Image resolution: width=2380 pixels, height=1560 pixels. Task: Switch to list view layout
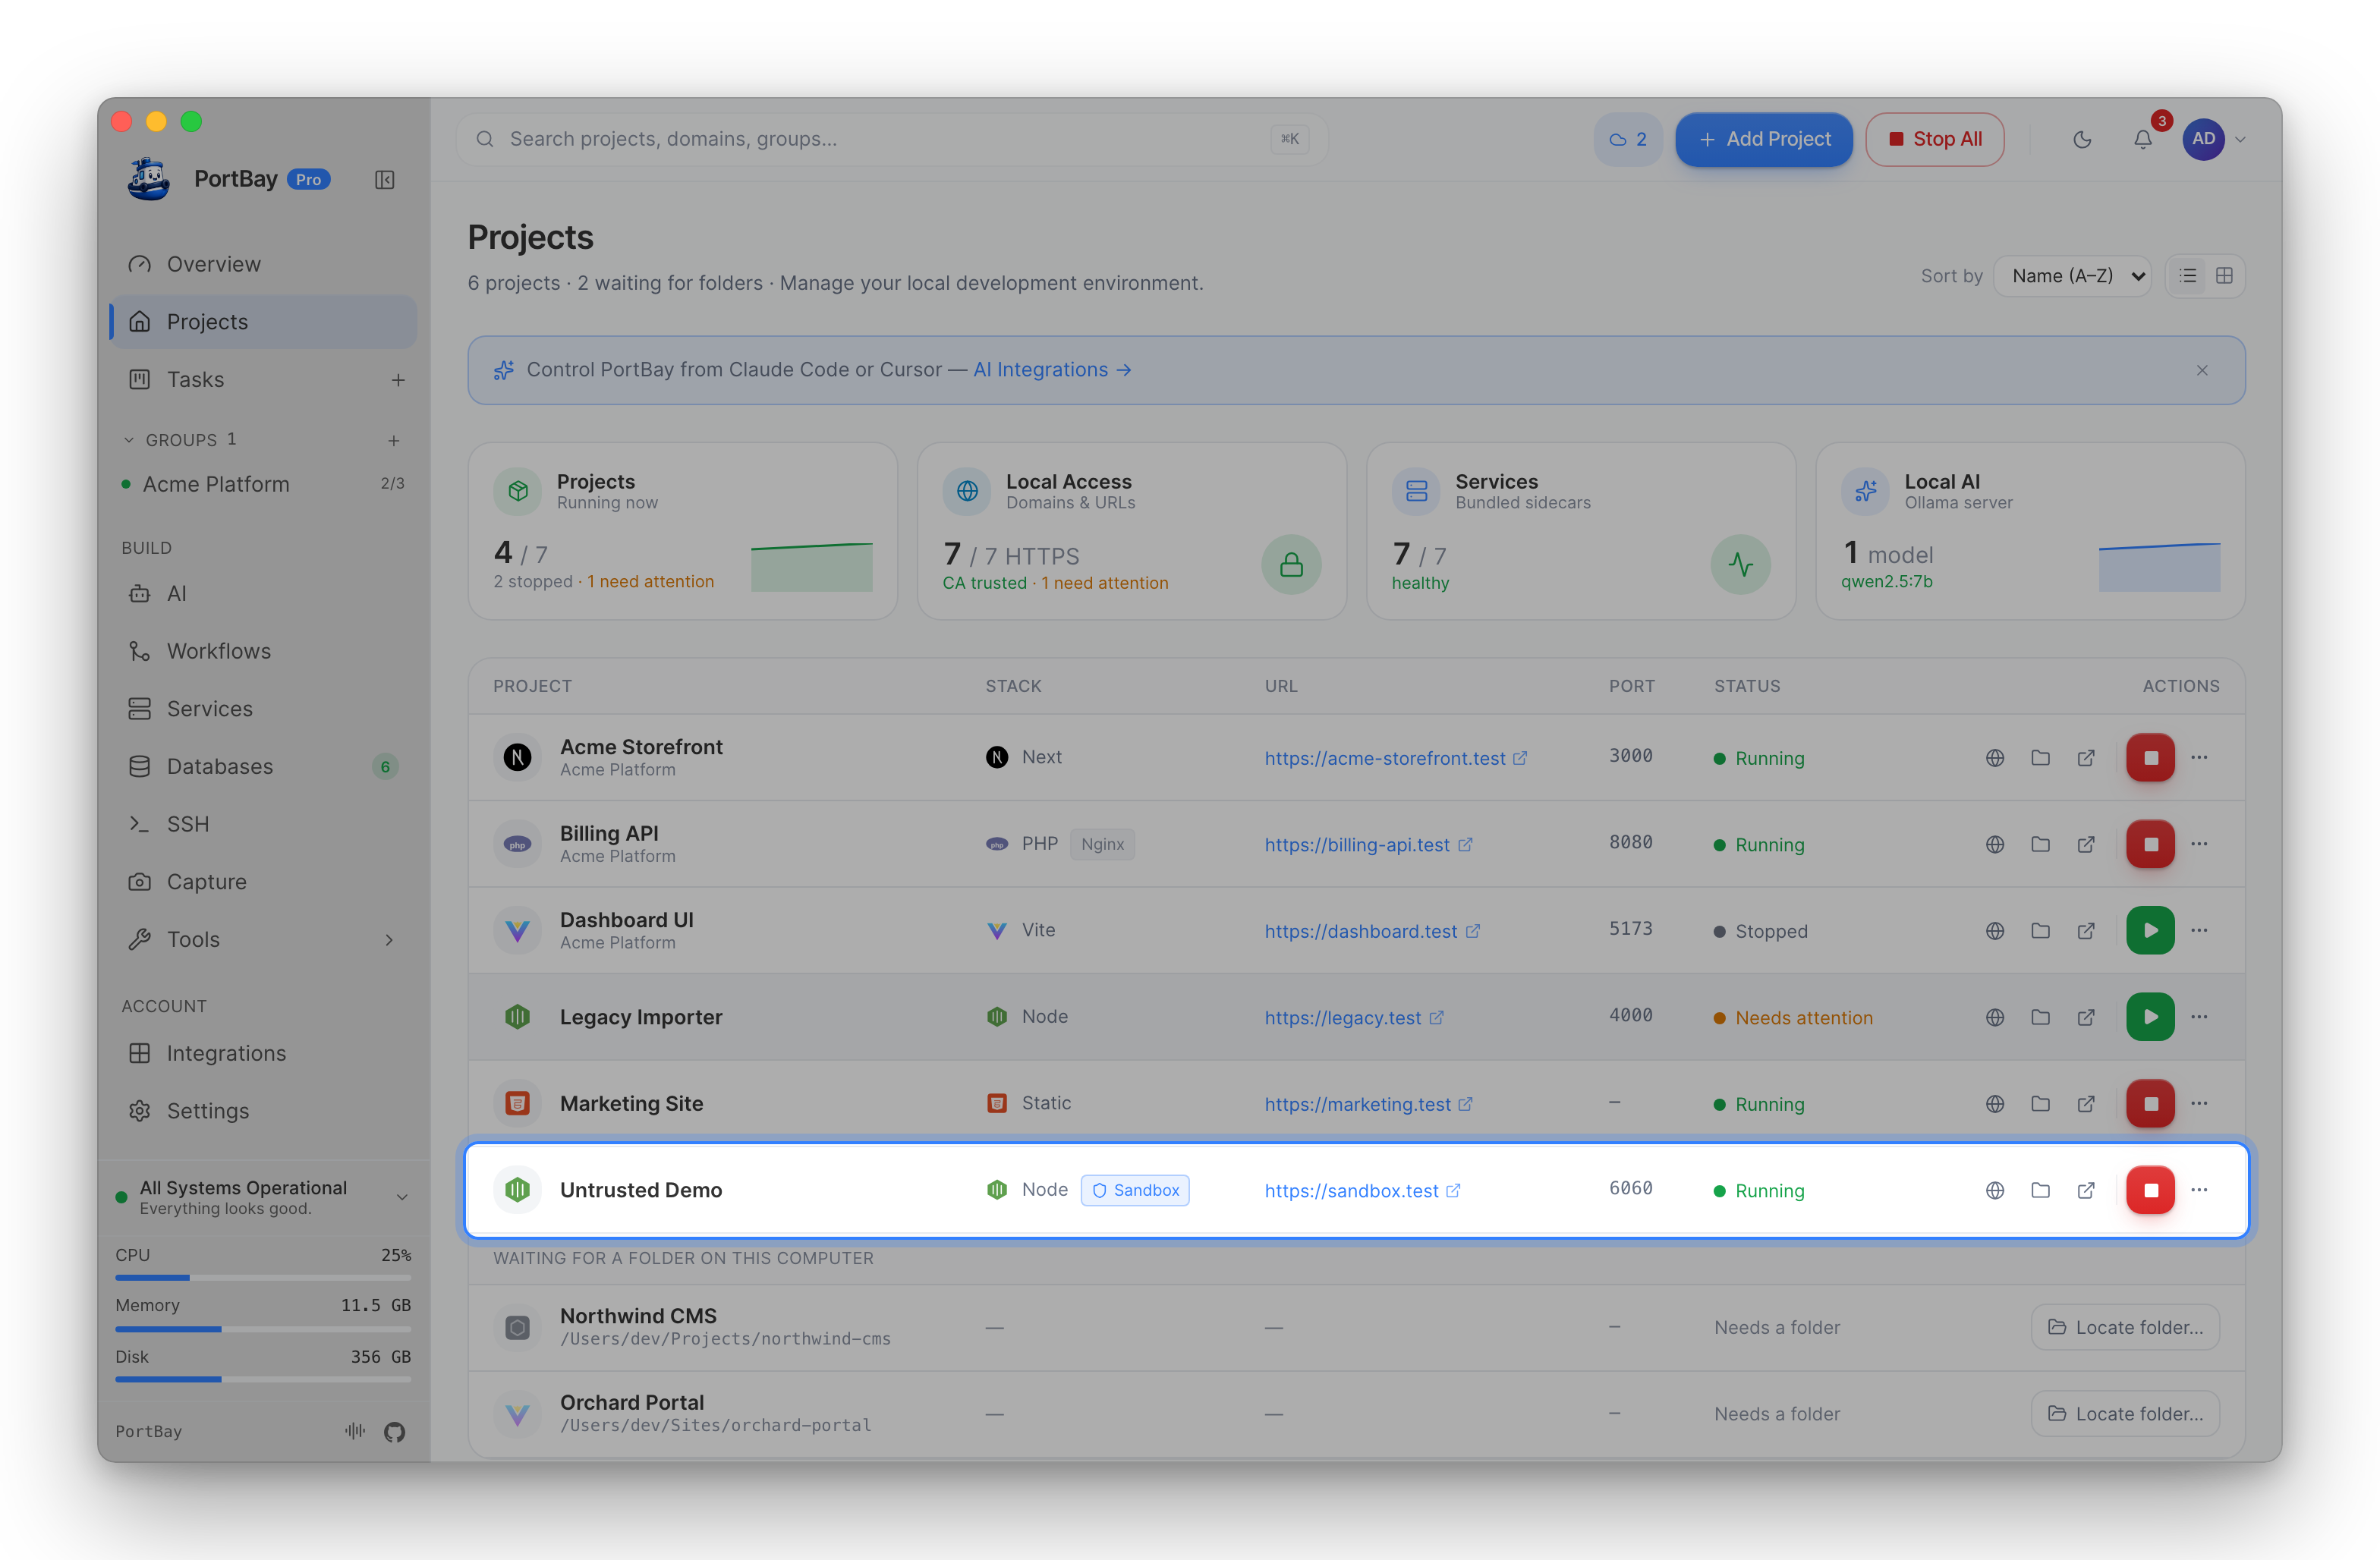tap(2188, 276)
